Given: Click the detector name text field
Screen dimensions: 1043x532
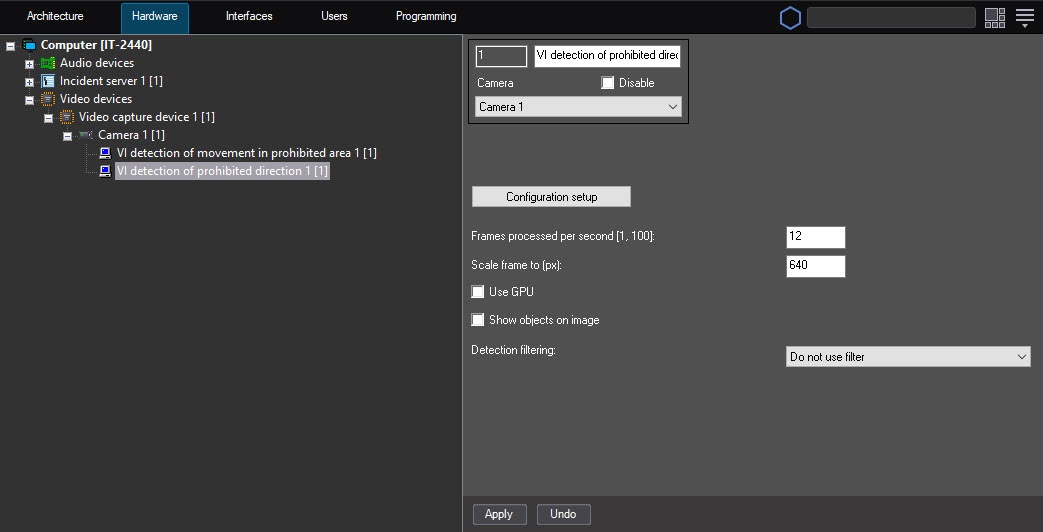Looking at the screenshot, I should coord(608,56).
